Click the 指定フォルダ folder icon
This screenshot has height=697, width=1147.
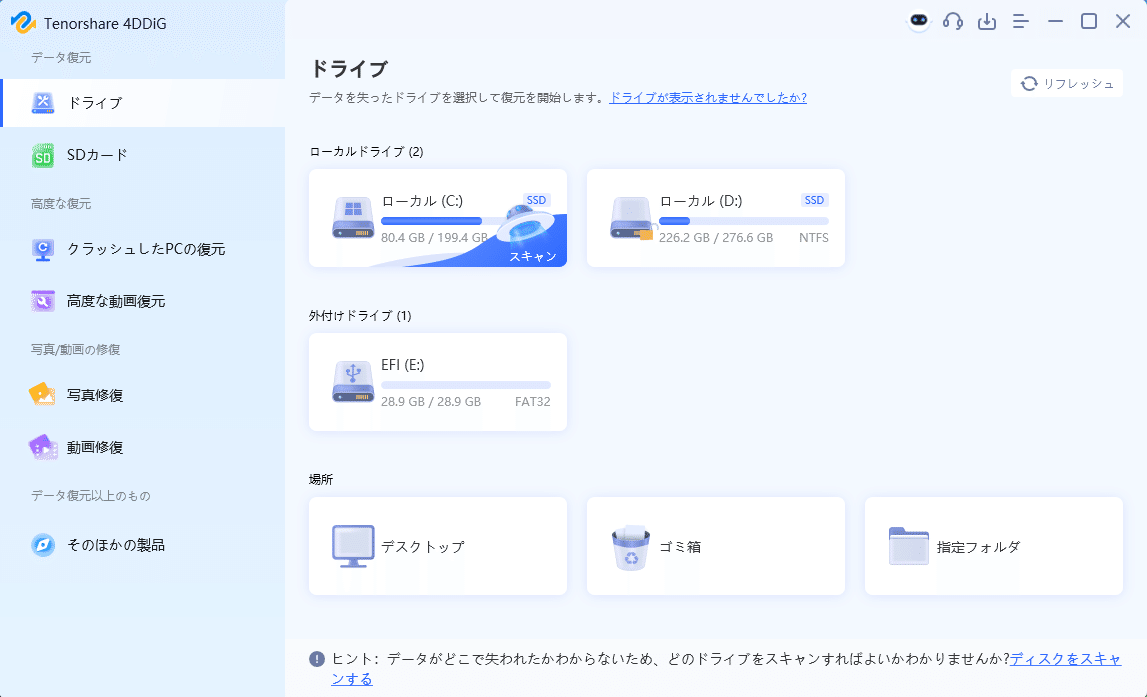click(909, 546)
